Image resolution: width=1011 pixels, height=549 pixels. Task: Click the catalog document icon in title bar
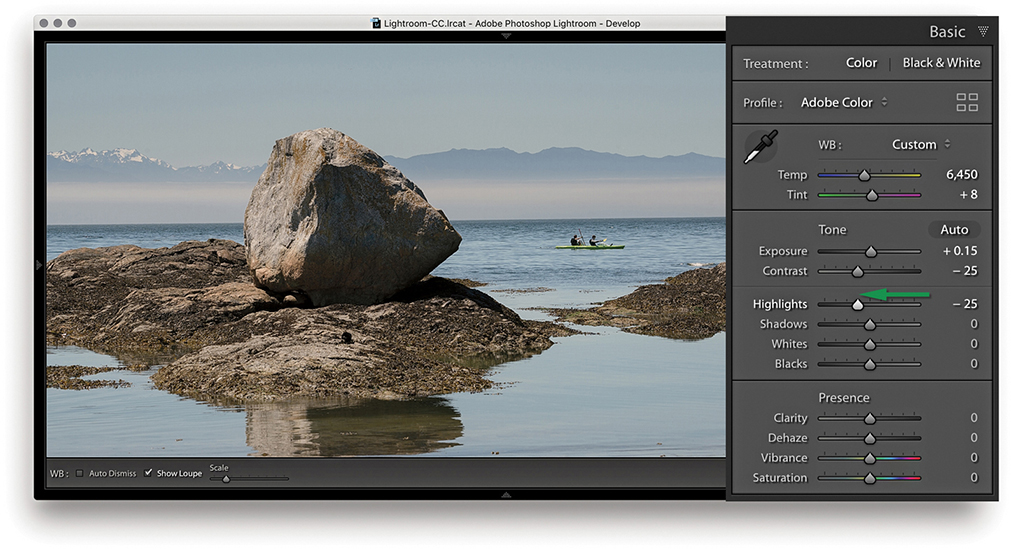tap(376, 23)
